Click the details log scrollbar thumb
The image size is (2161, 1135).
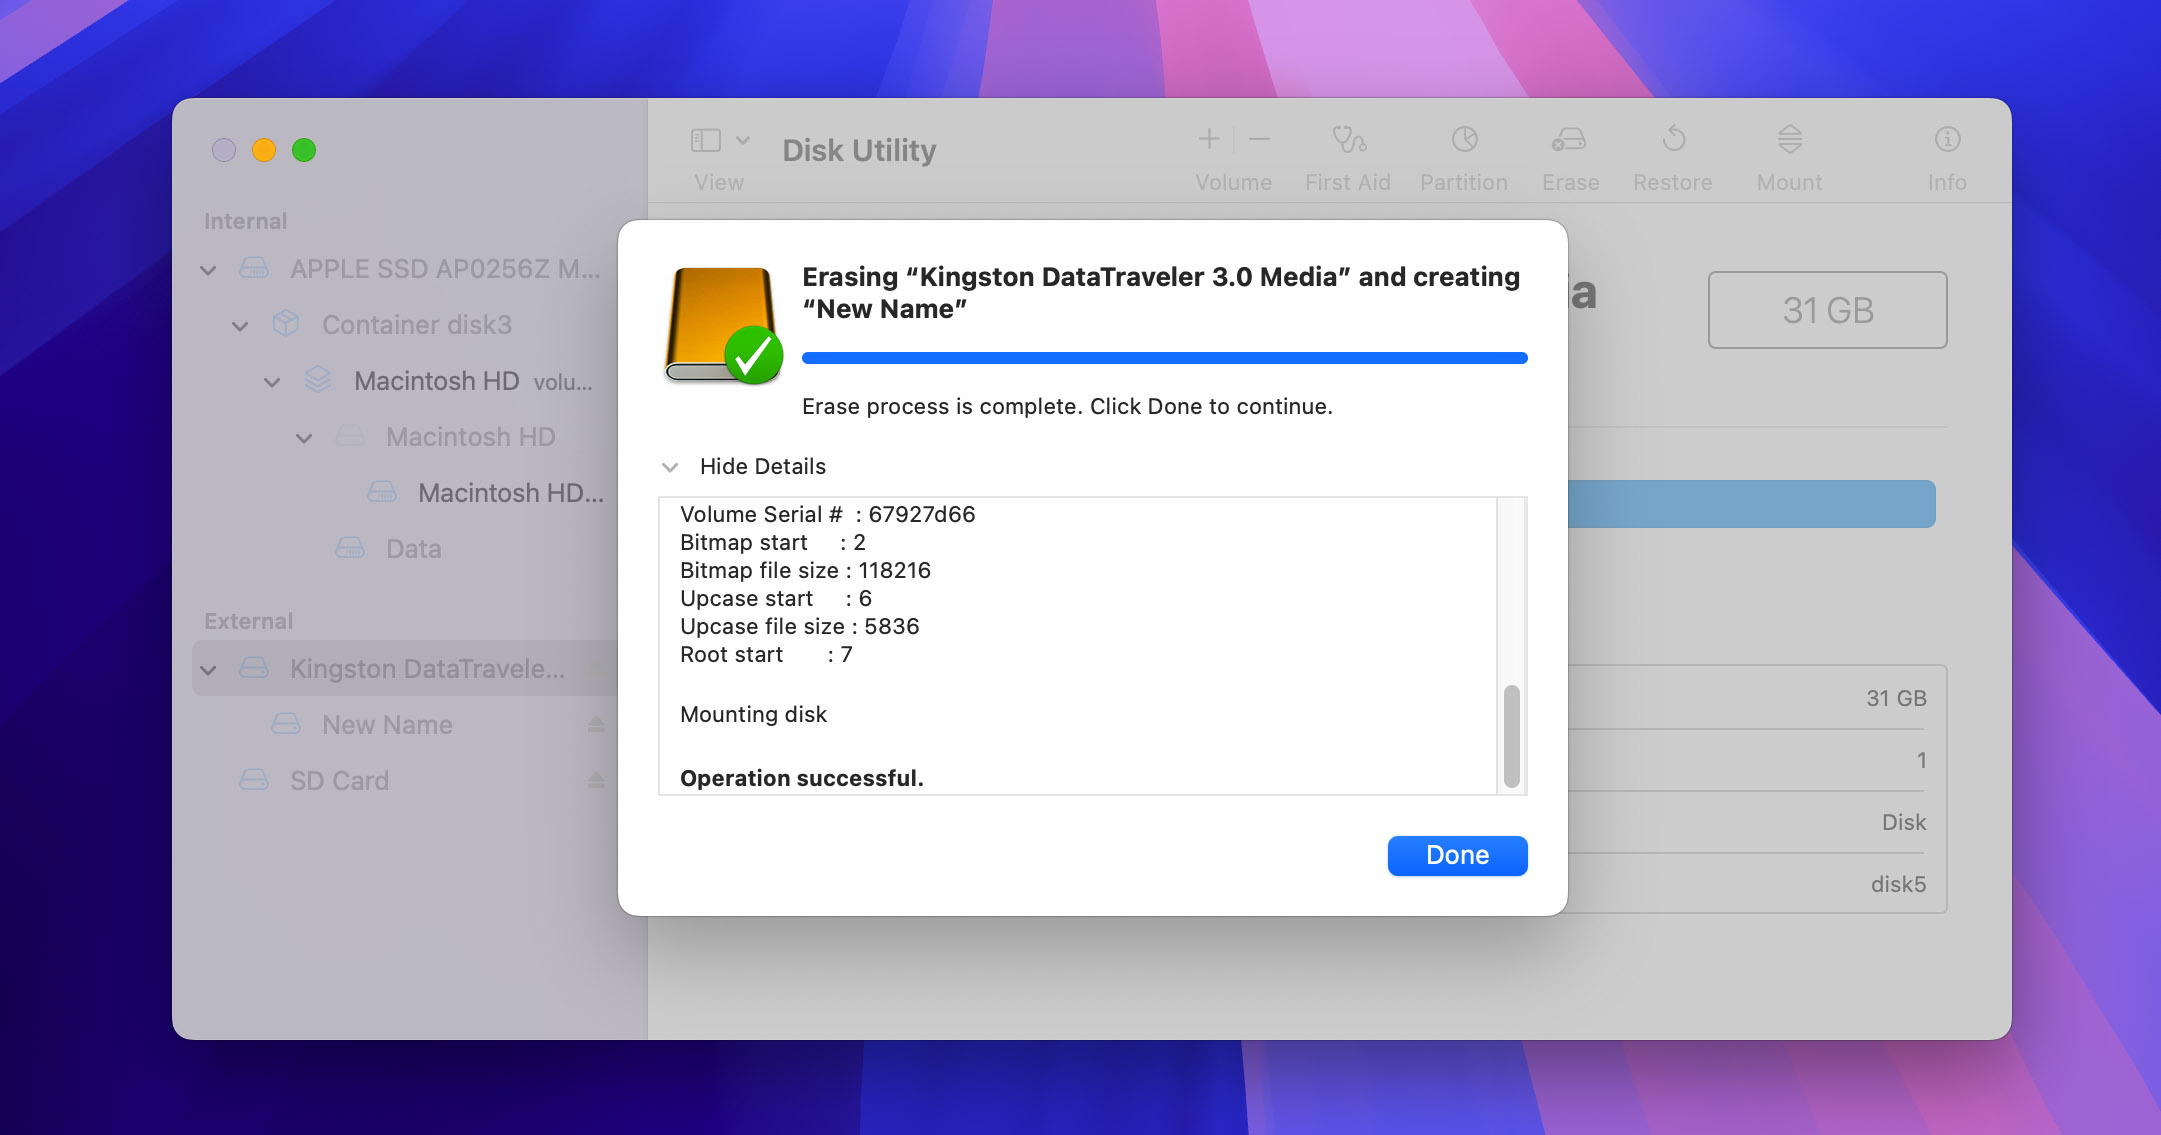1511,736
